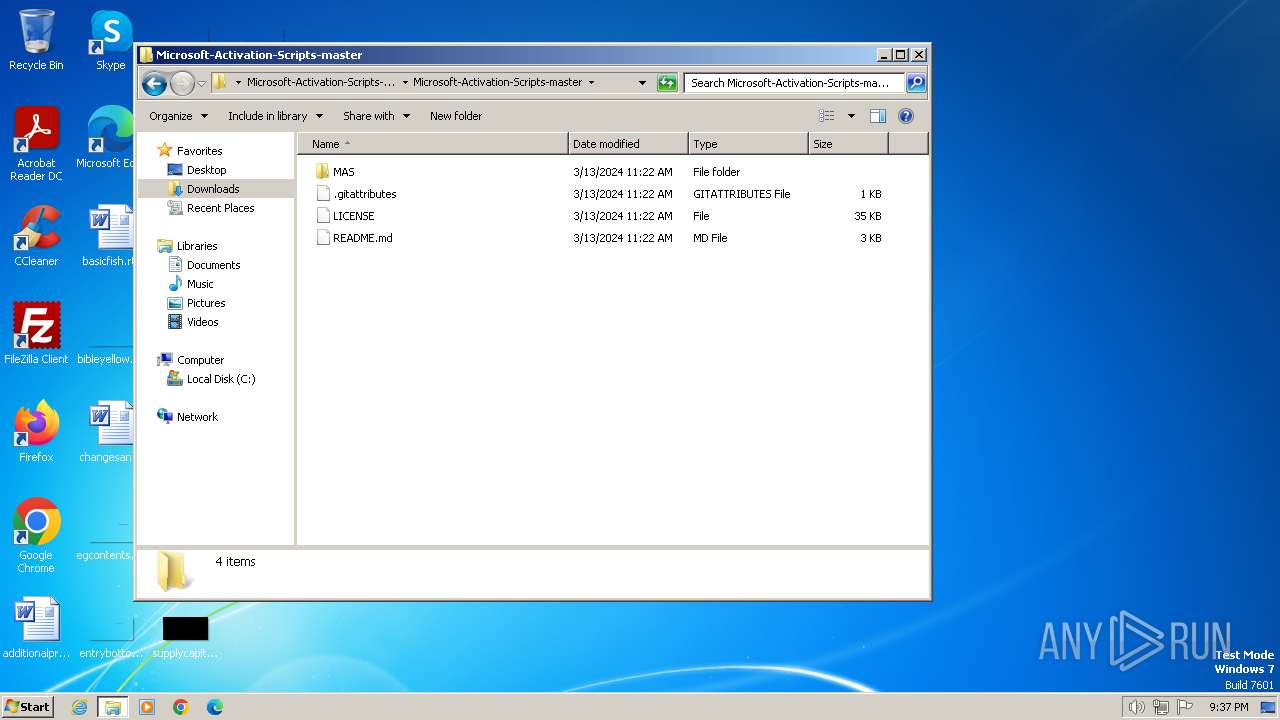Select Computer in navigation pane
The width and height of the screenshot is (1280, 720).
pos(200,360)
